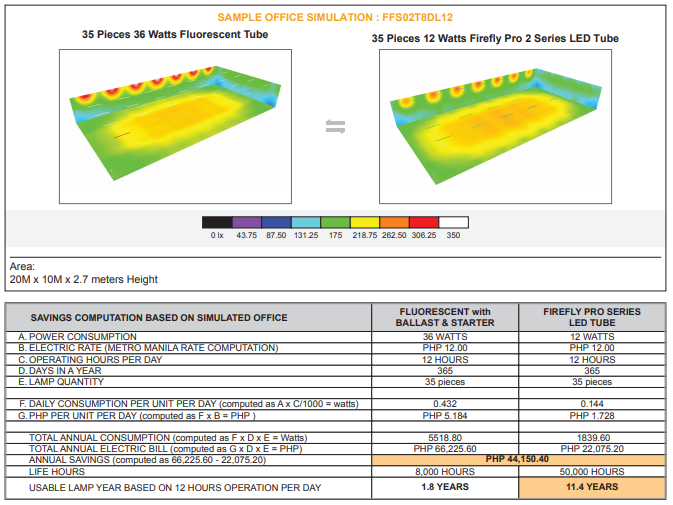Click 'SAVINGS COMPUTATION BASED ON SIMULATED OFFICE' header
The image size is (673, 505).
159,318
